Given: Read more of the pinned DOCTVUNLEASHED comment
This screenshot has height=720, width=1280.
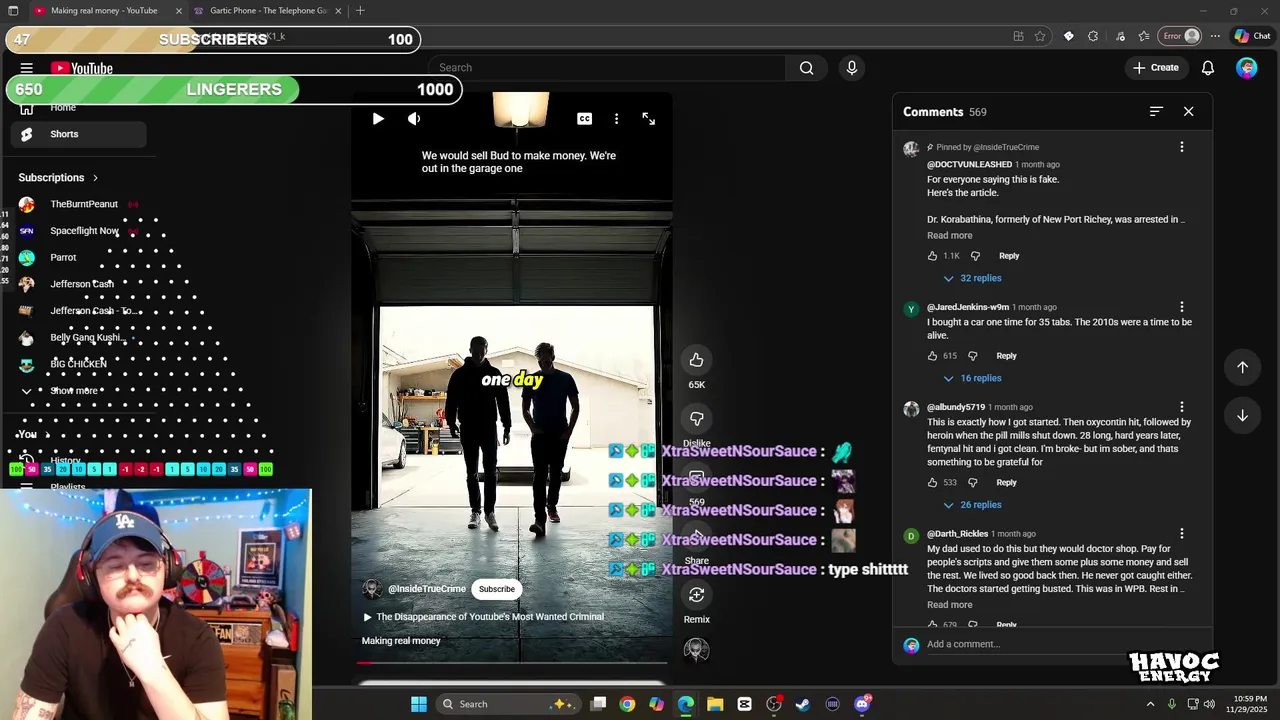Looking at the screenshot, I should 949,236.
